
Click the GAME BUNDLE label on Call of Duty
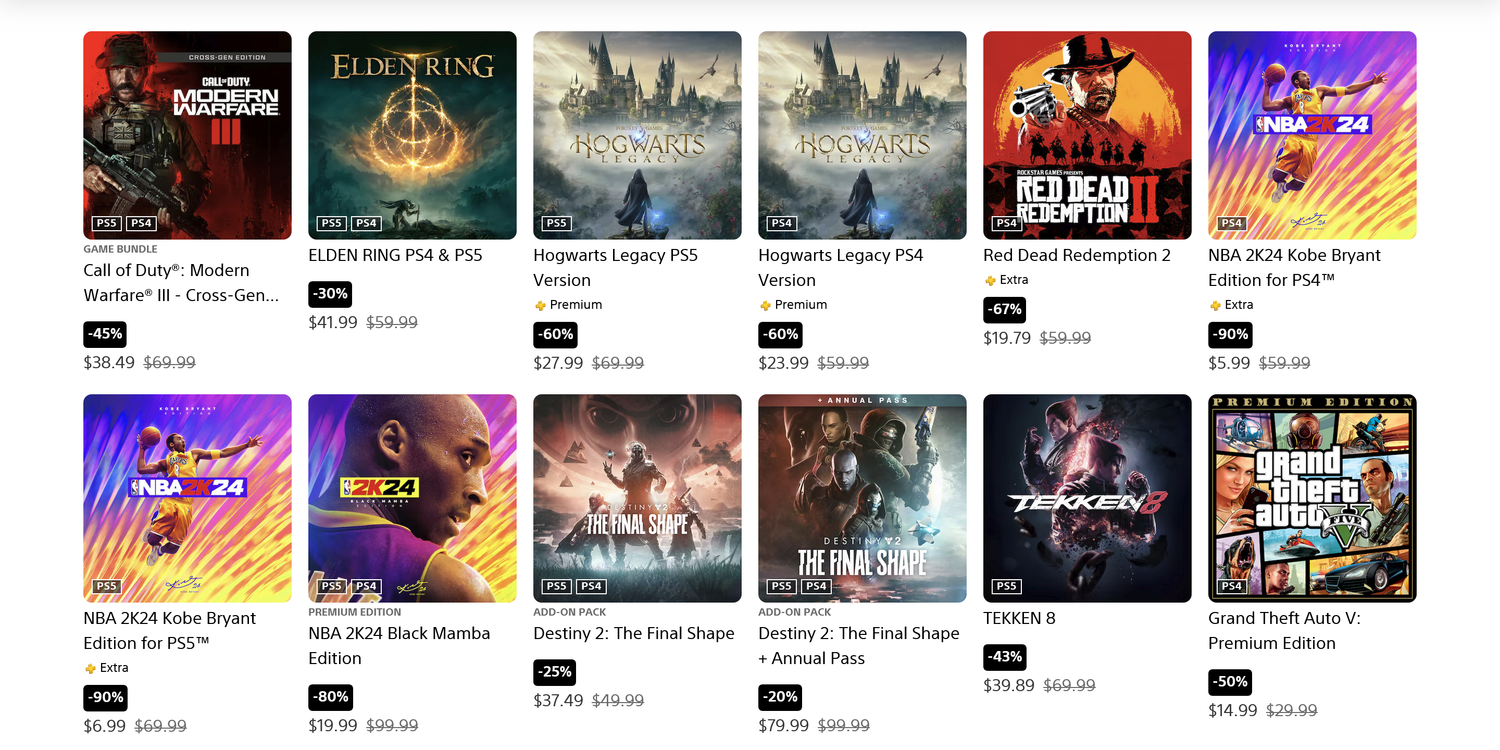tap(119, 249)
